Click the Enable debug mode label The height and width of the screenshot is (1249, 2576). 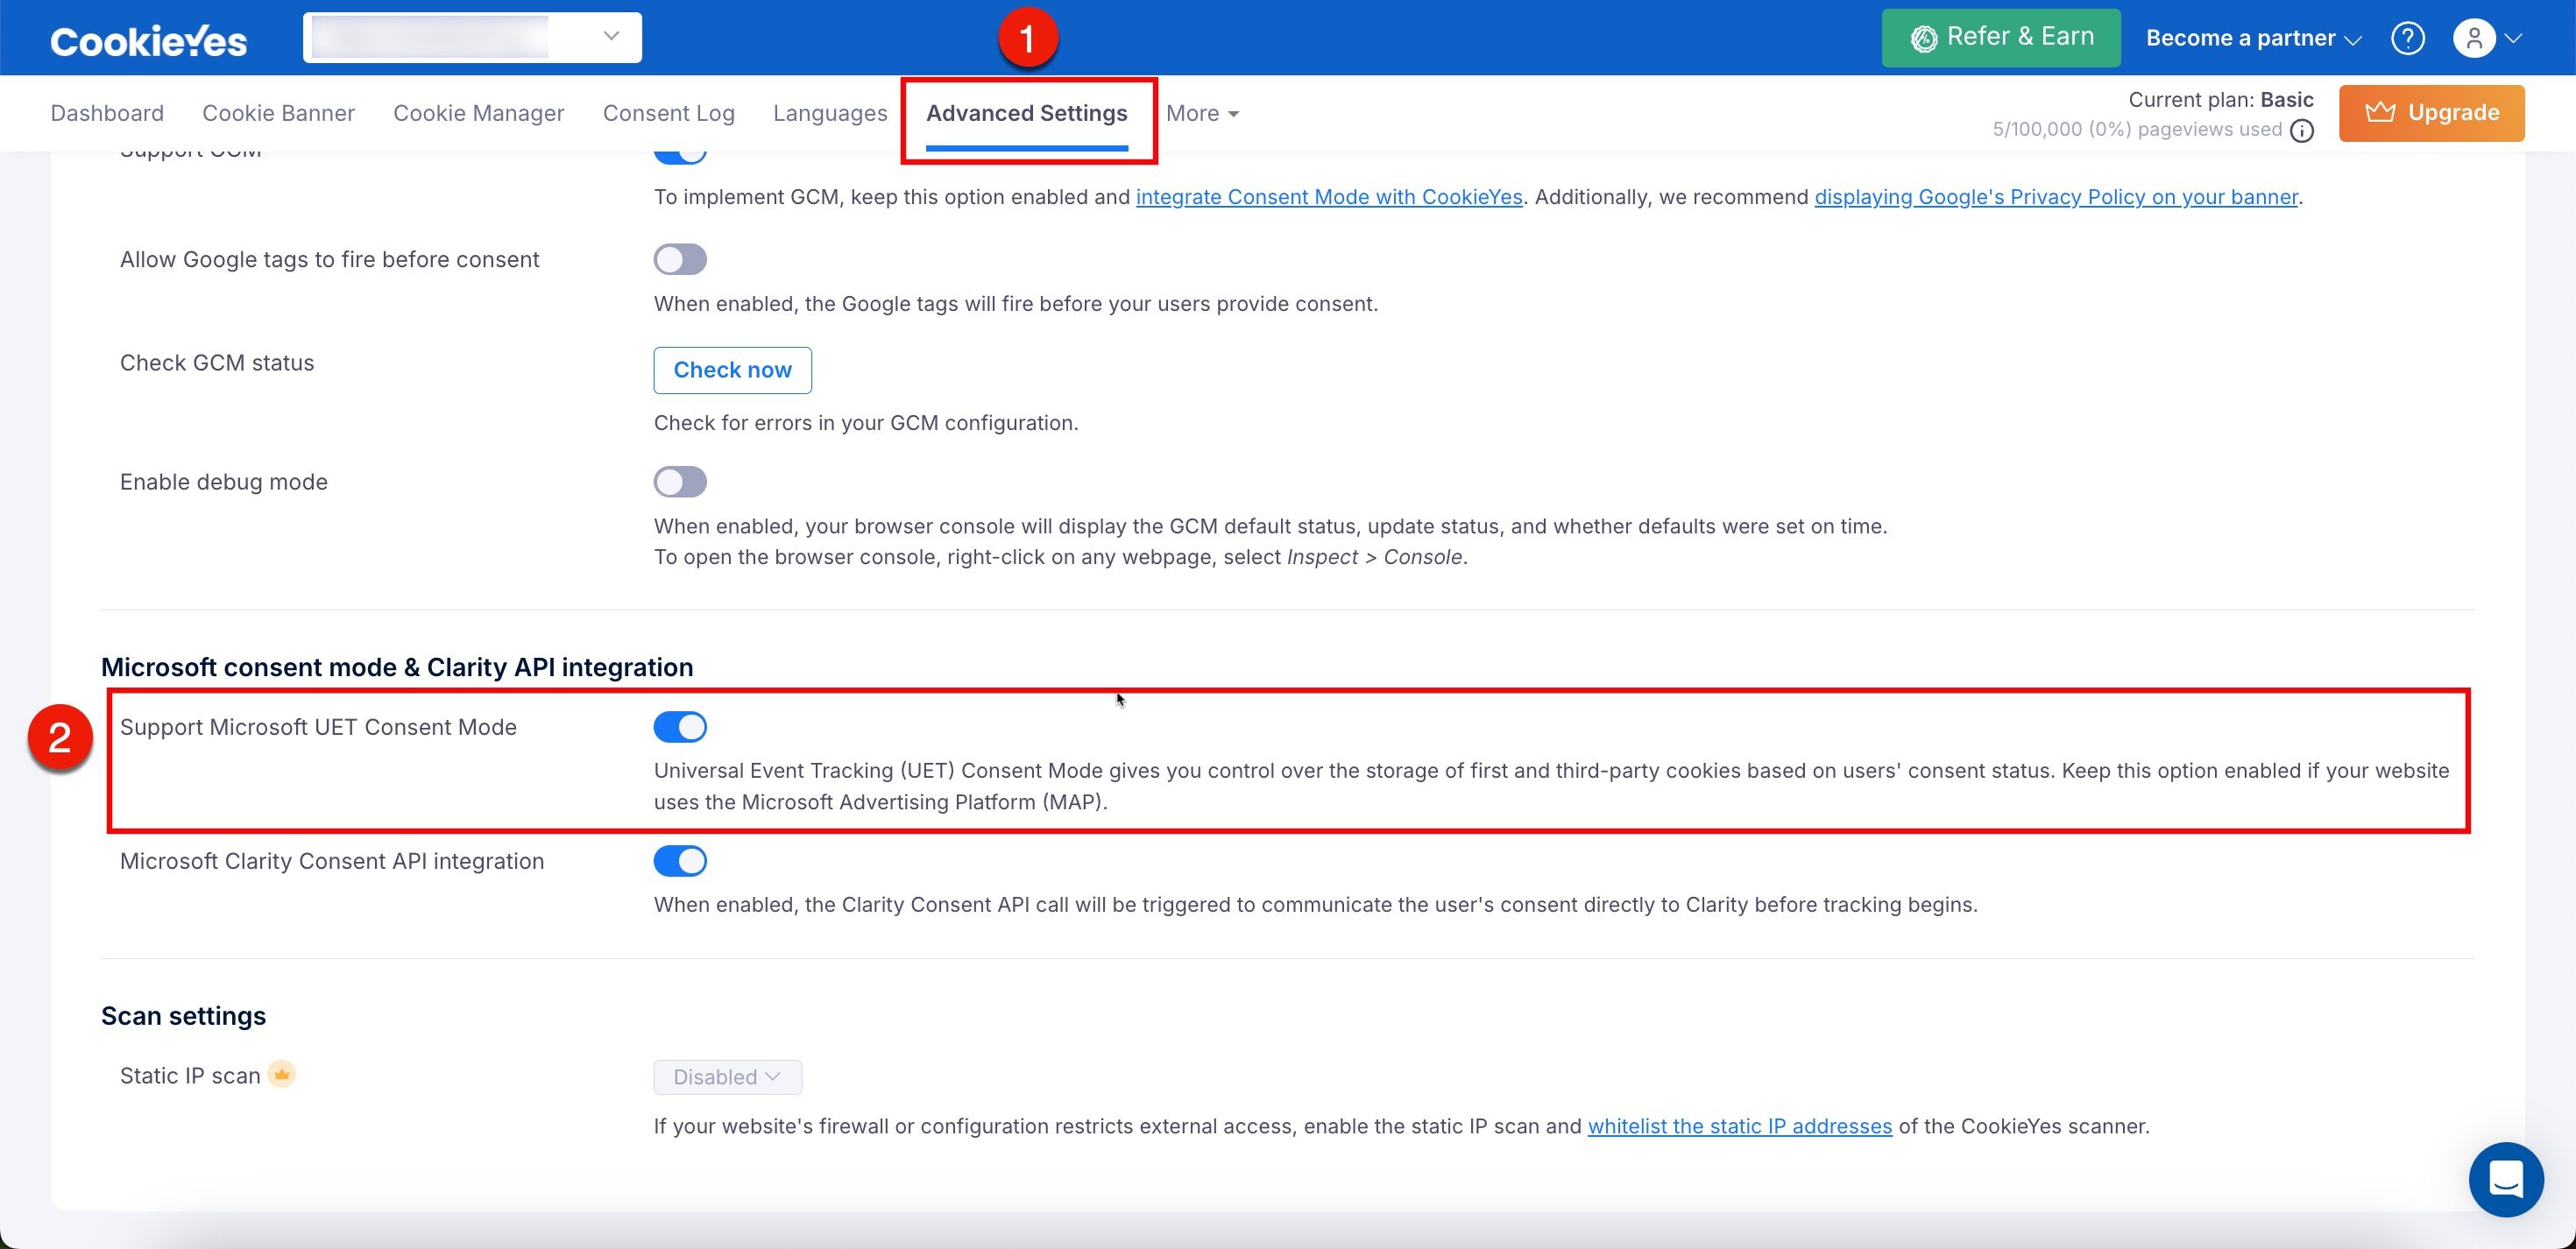pyautogui.click(x=224, y=481)
